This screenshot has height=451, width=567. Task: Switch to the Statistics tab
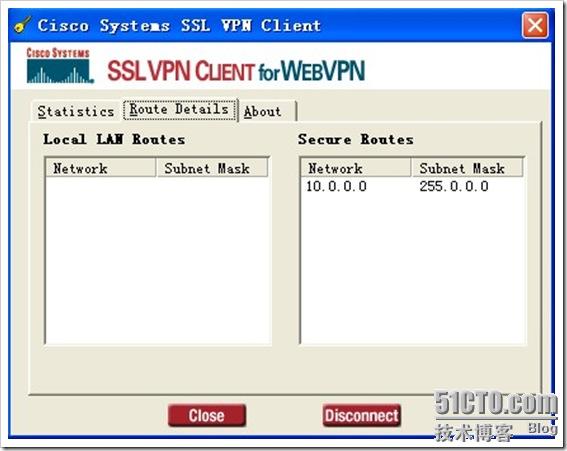pos(76,111)
